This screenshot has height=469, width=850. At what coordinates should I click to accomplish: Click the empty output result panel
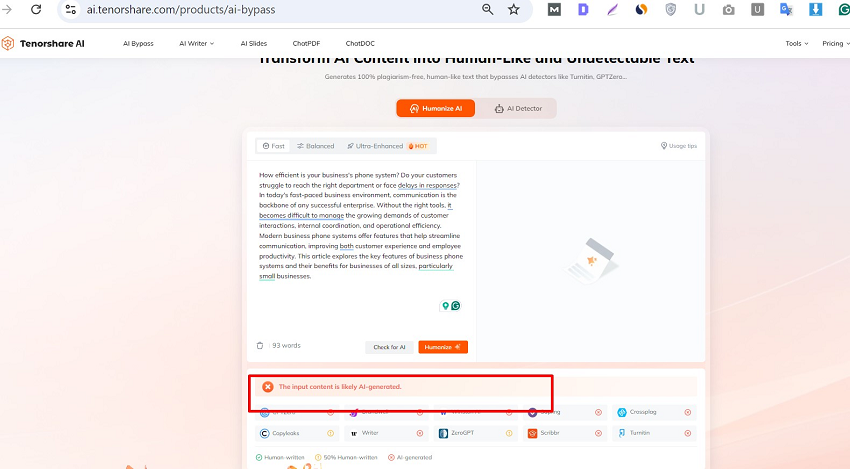[x=591, y=261]
